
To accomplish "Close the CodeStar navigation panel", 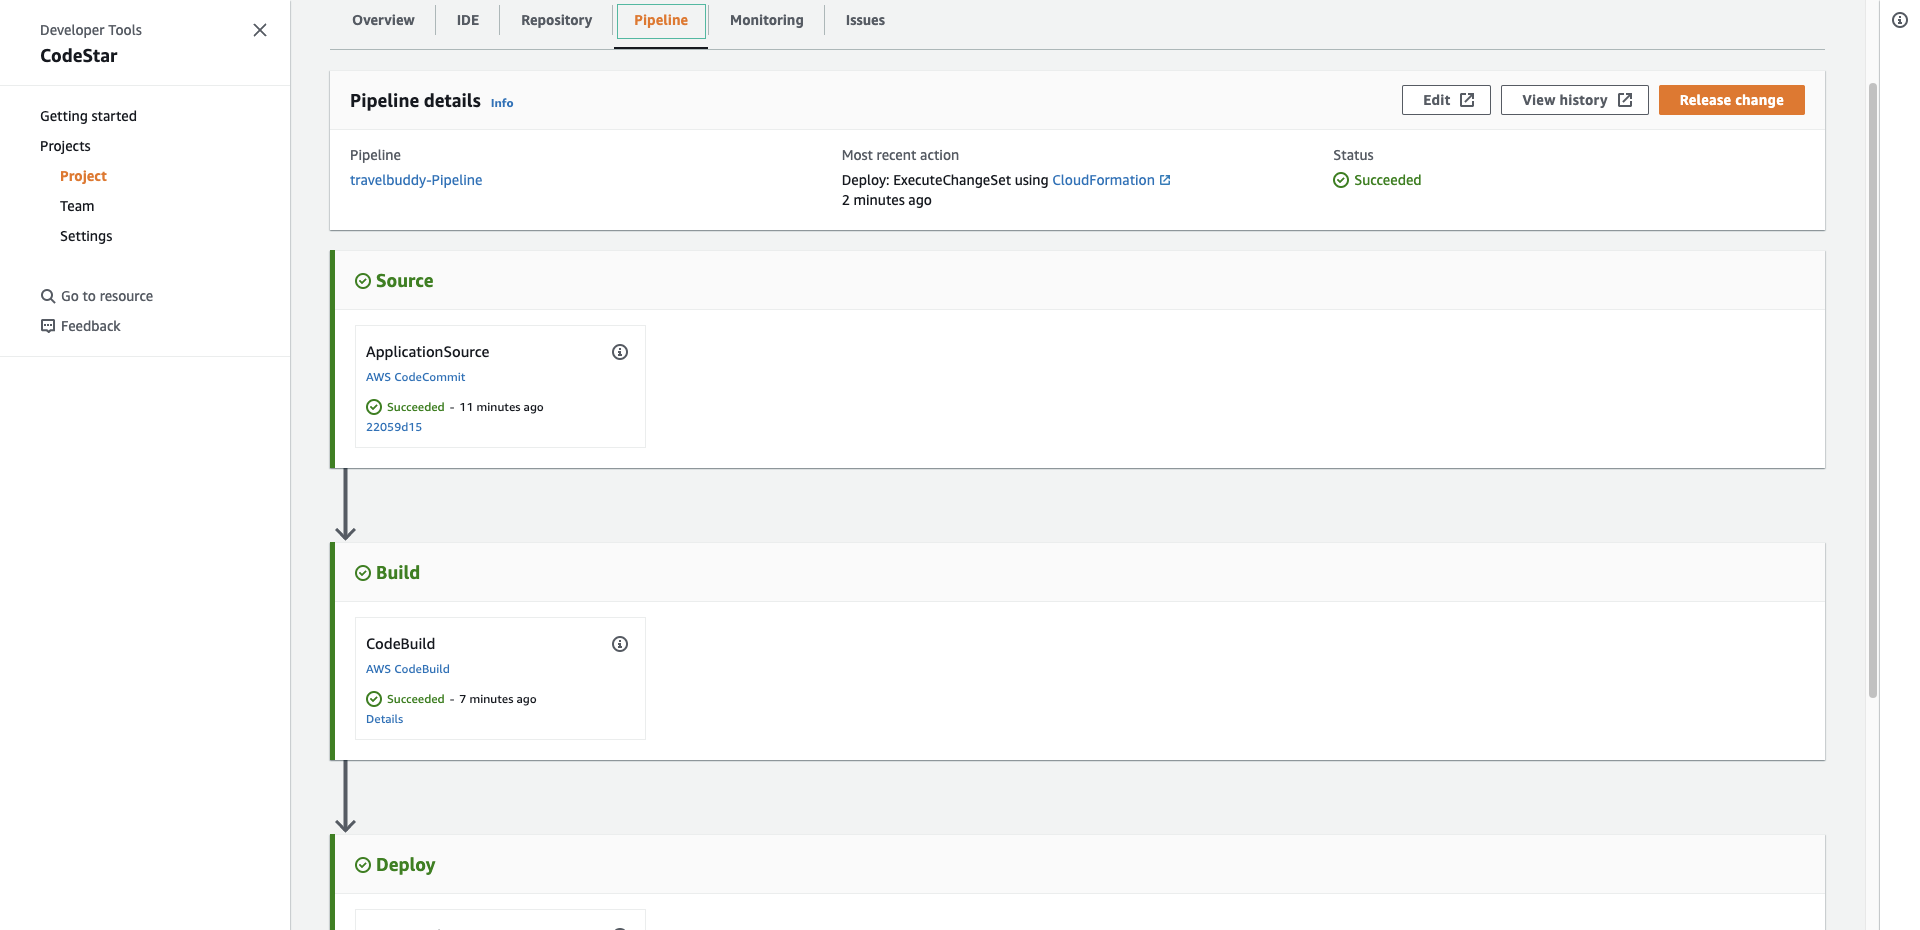I will click(x=260, y=30).
